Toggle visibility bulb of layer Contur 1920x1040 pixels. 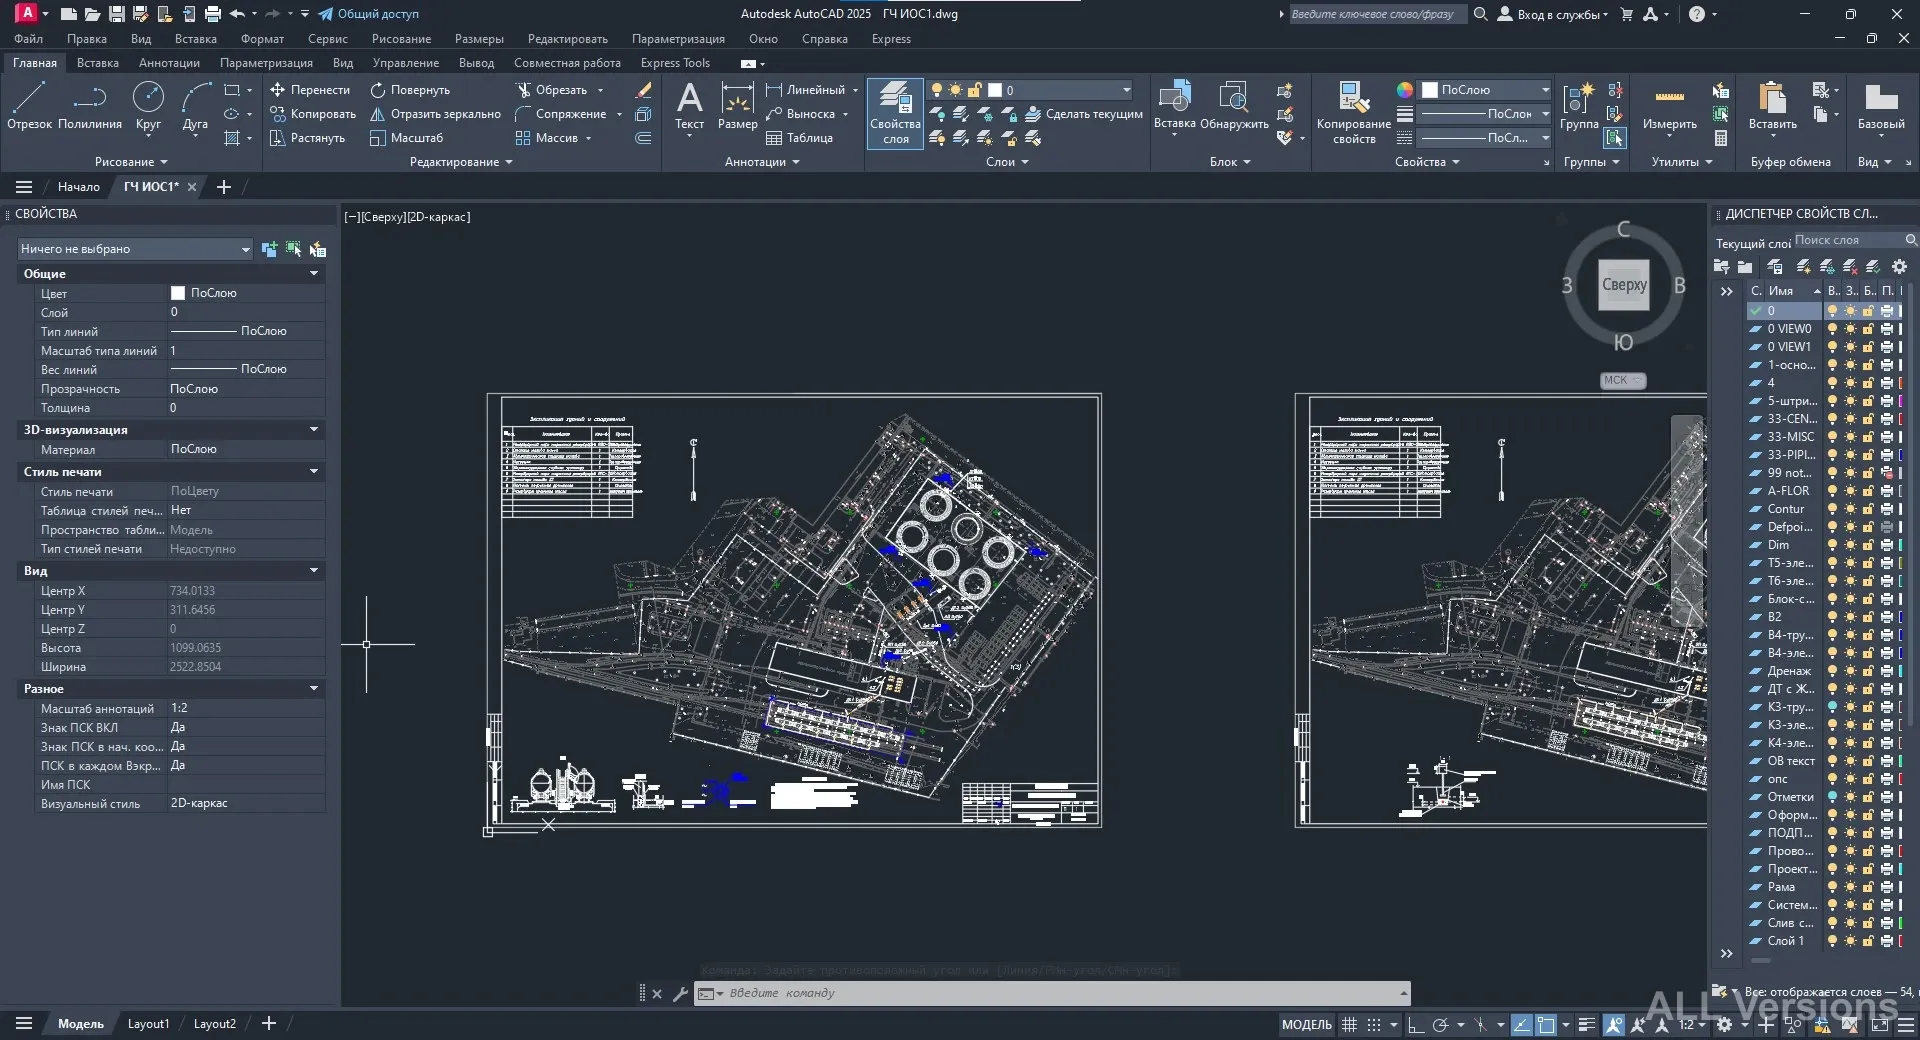coord(1832,509)
